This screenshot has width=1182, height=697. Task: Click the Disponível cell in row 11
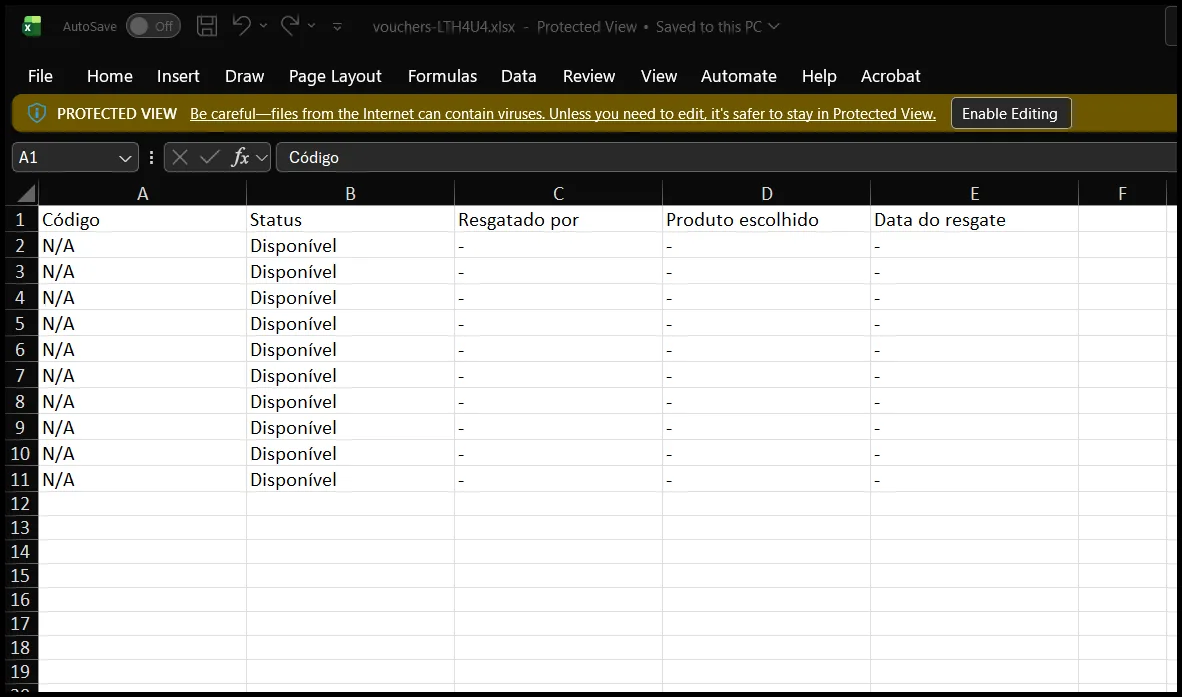[x=351, y=479]
